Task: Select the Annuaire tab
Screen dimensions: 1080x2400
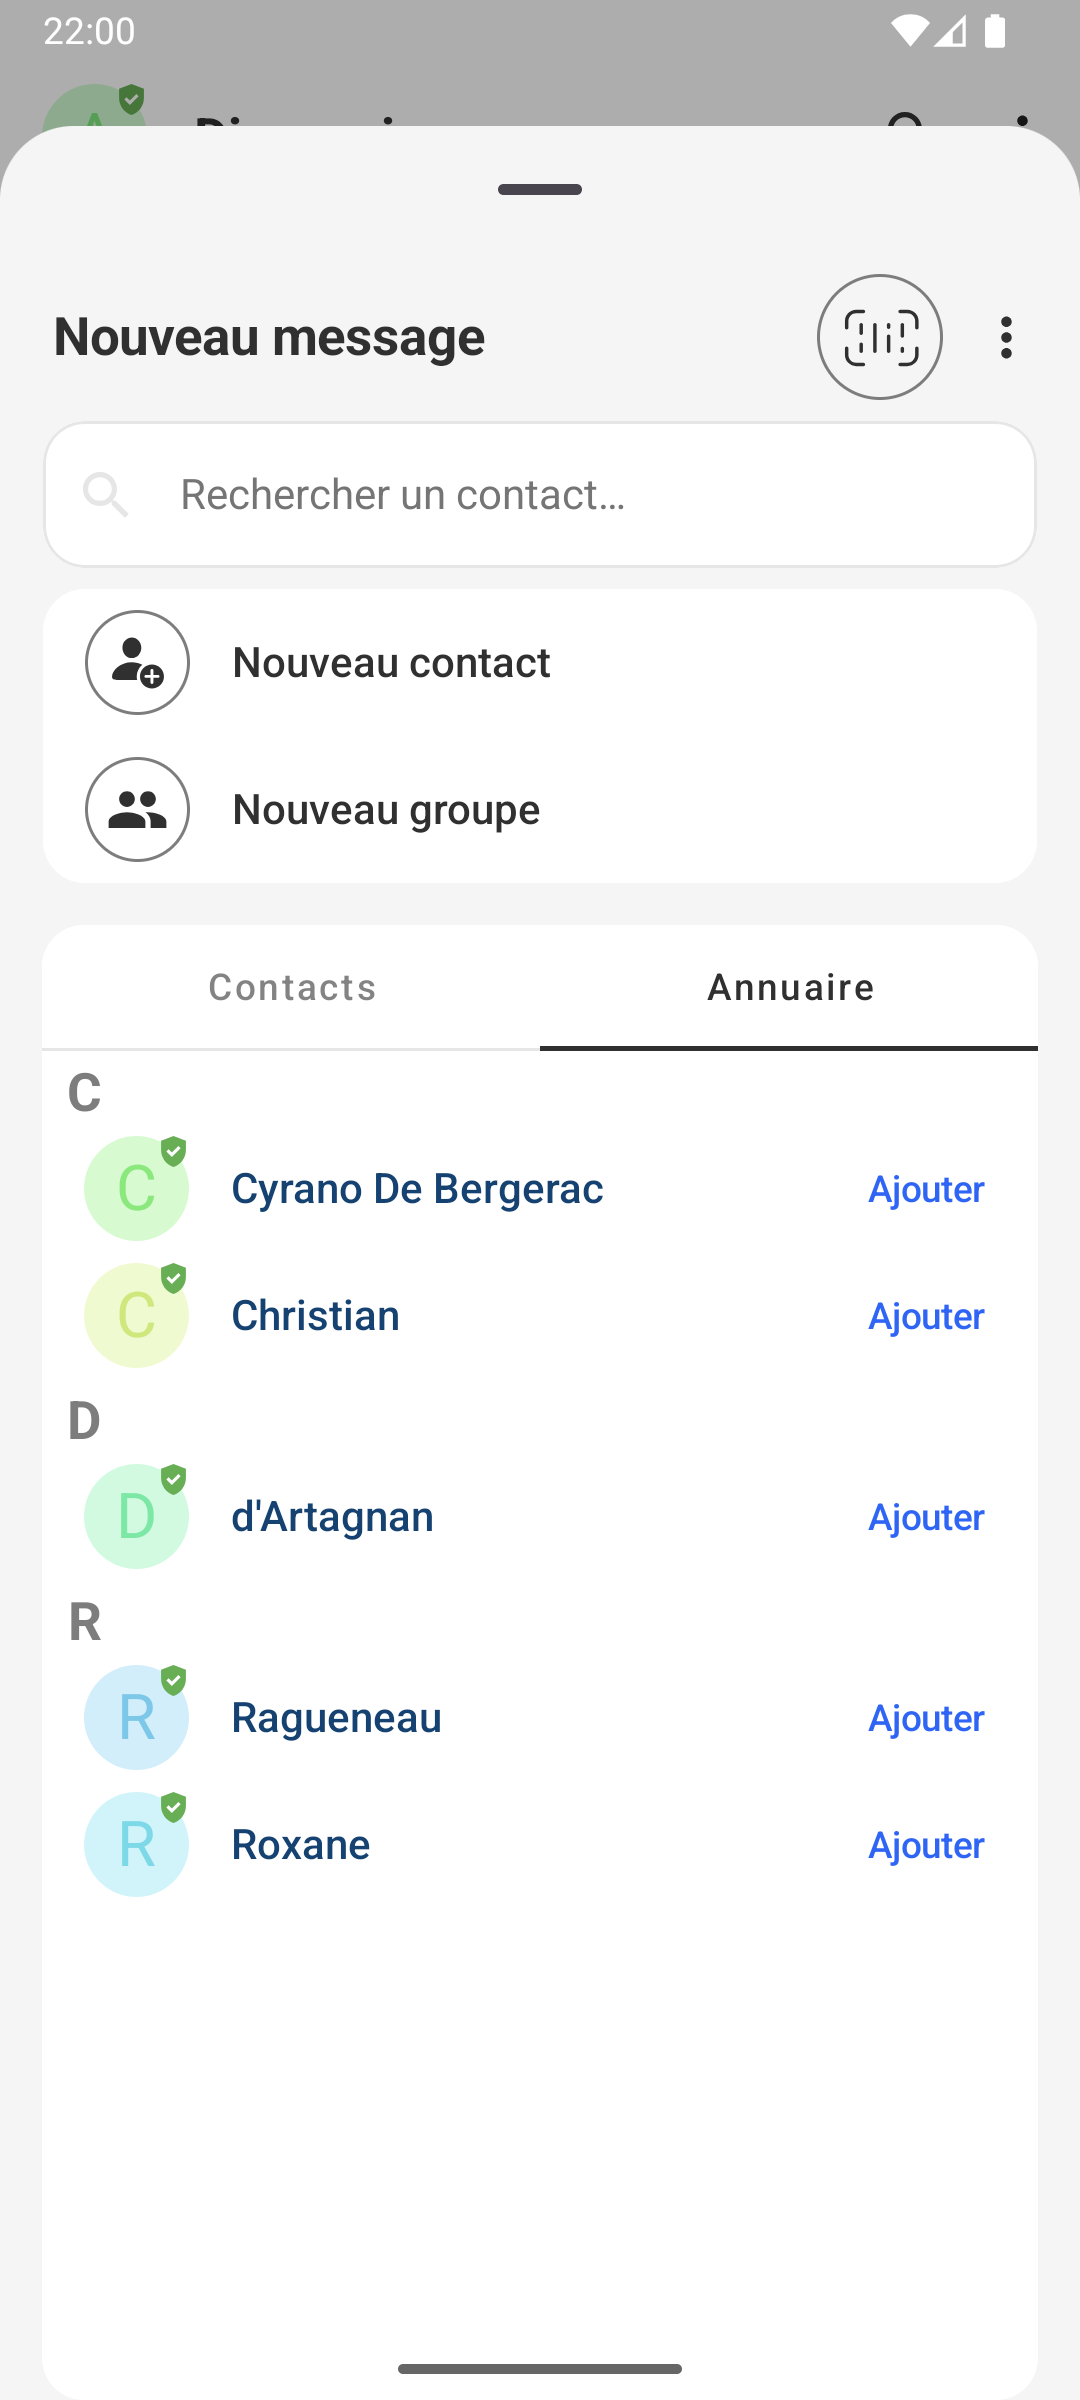Action: click(790, 987)
